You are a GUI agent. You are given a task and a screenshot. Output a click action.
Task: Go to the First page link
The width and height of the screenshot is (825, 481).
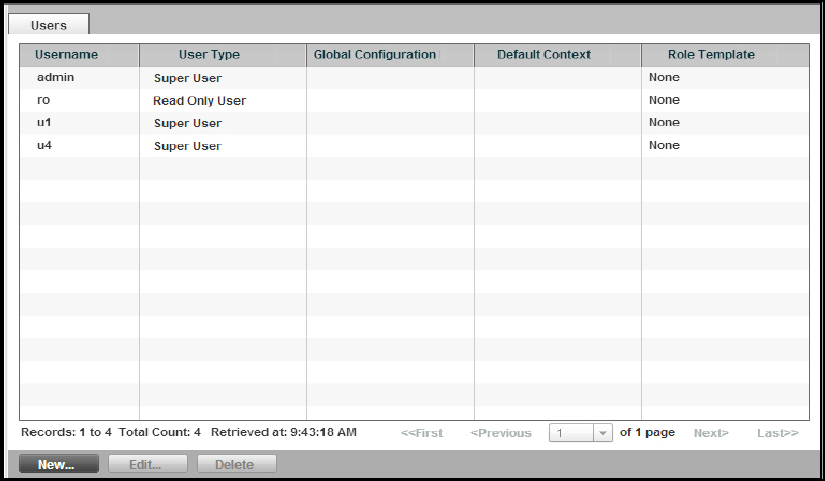pyautogui.click(x=422, y=433)
